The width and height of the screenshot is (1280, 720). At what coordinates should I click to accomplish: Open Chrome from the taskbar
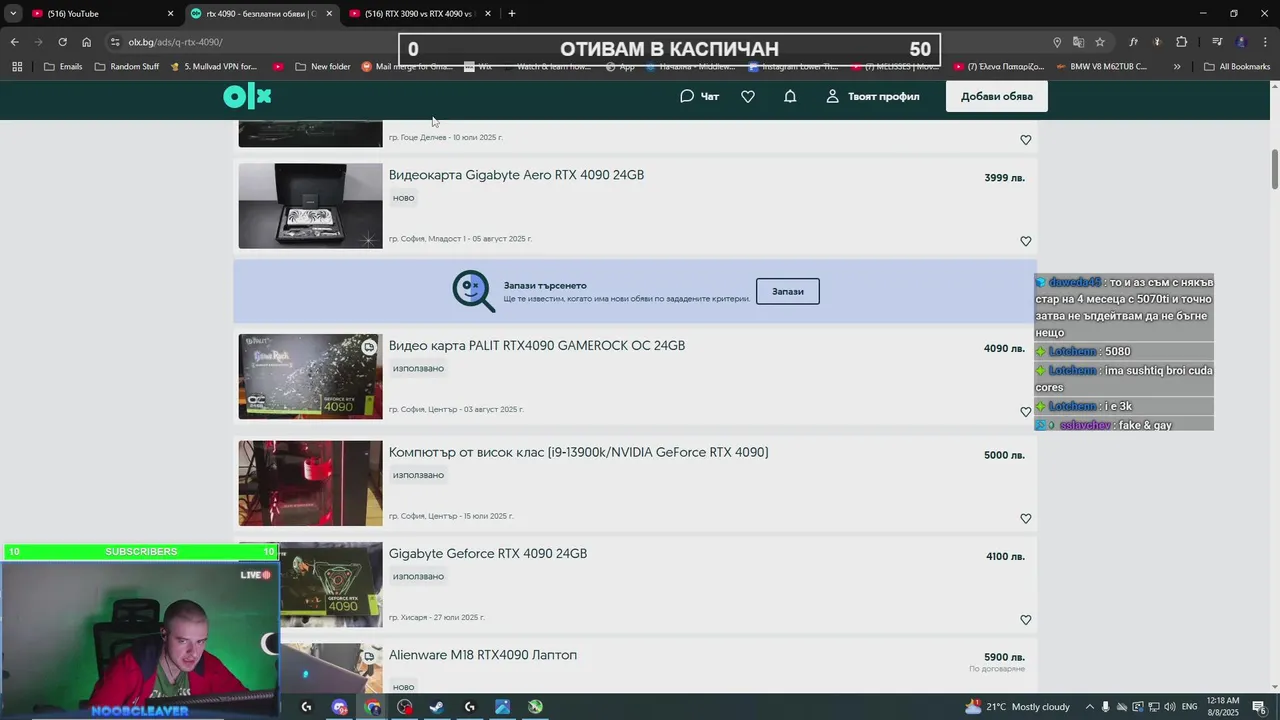click(x=372, y=707)
